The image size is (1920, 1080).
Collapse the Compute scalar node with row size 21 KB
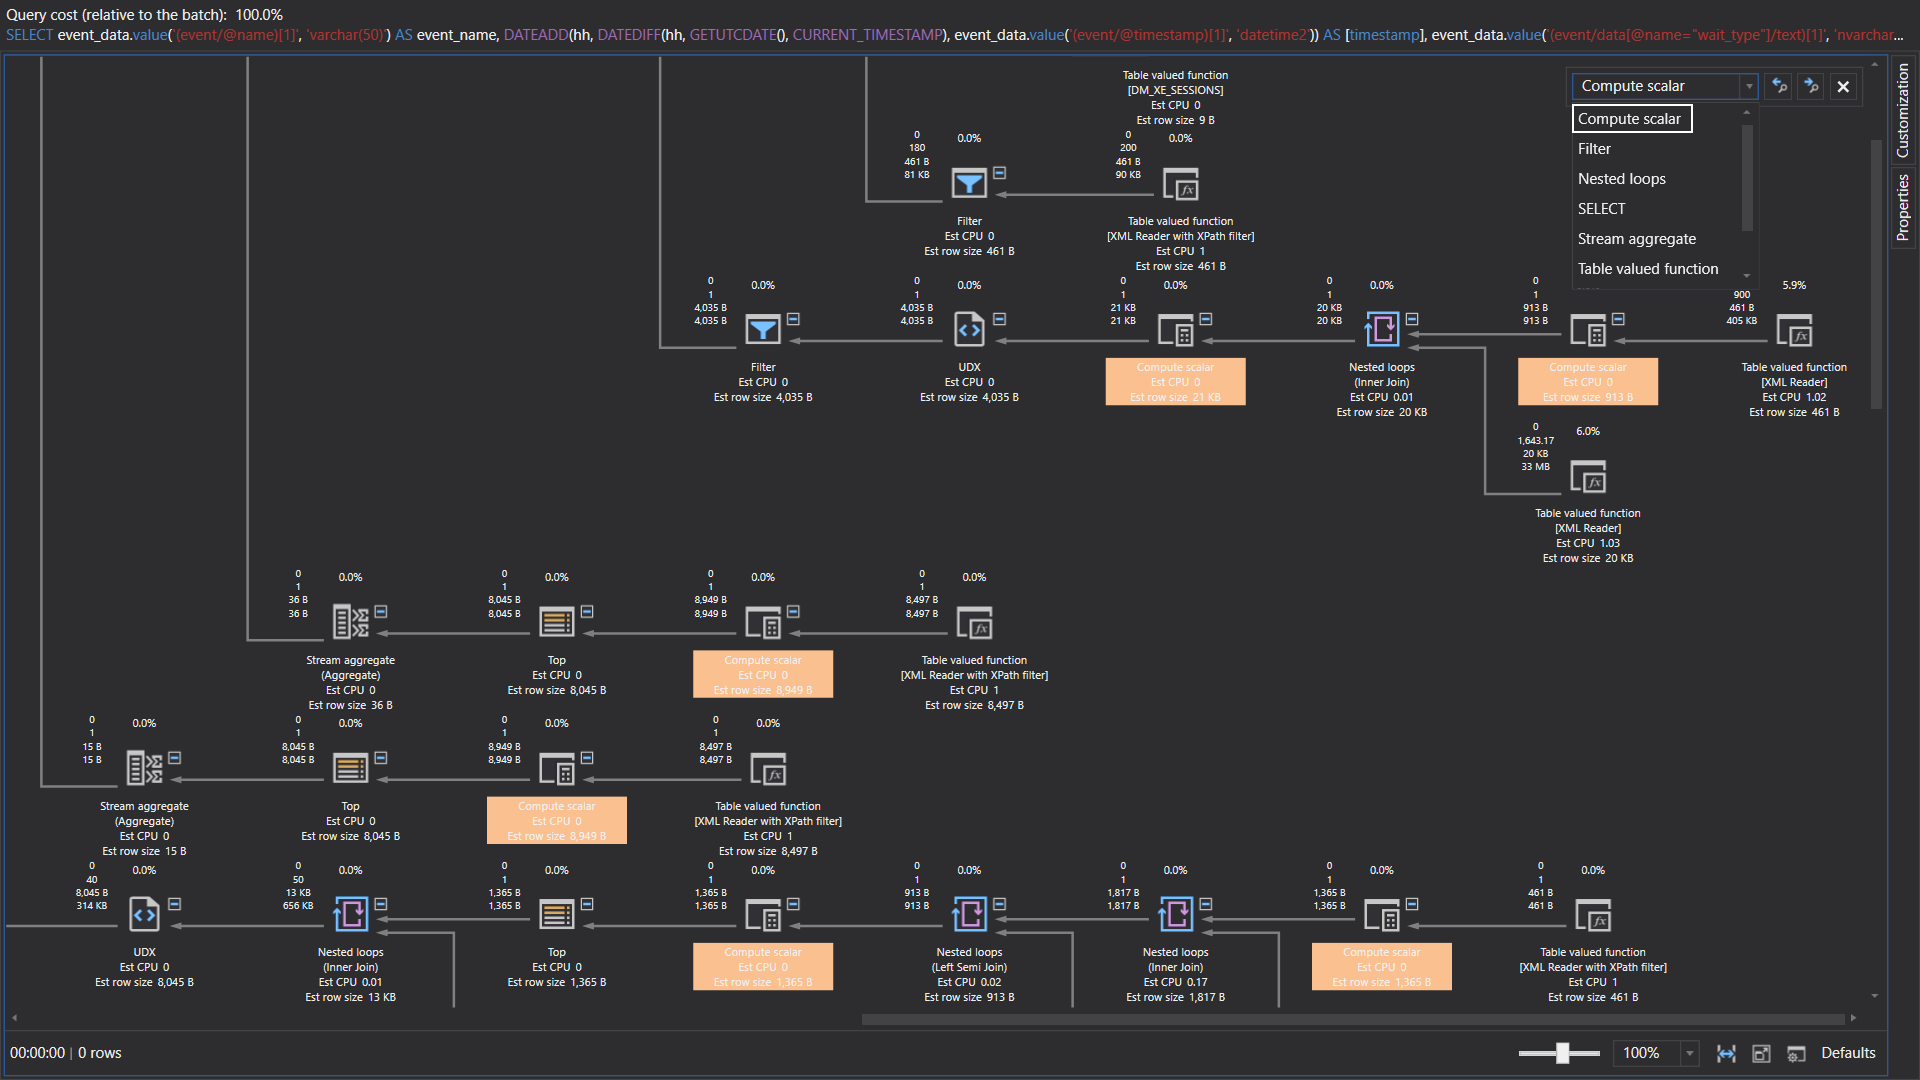click(1206, 319)
